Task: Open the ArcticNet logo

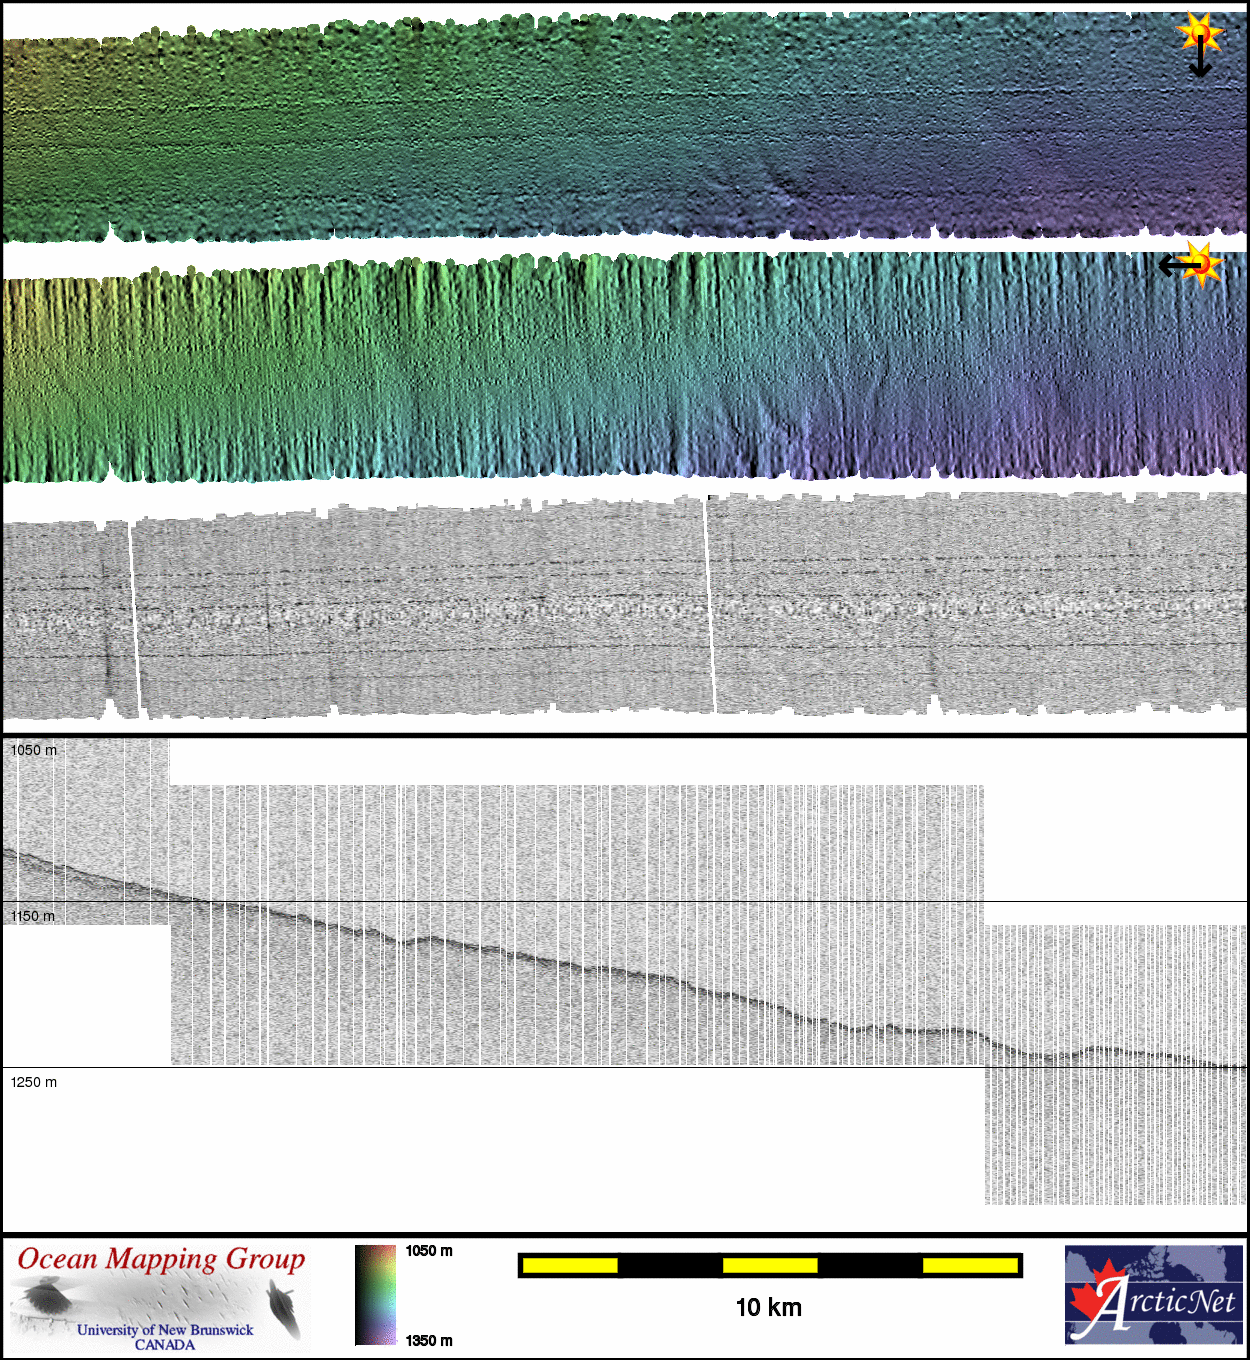Action: click(x=1153, y=1295)
